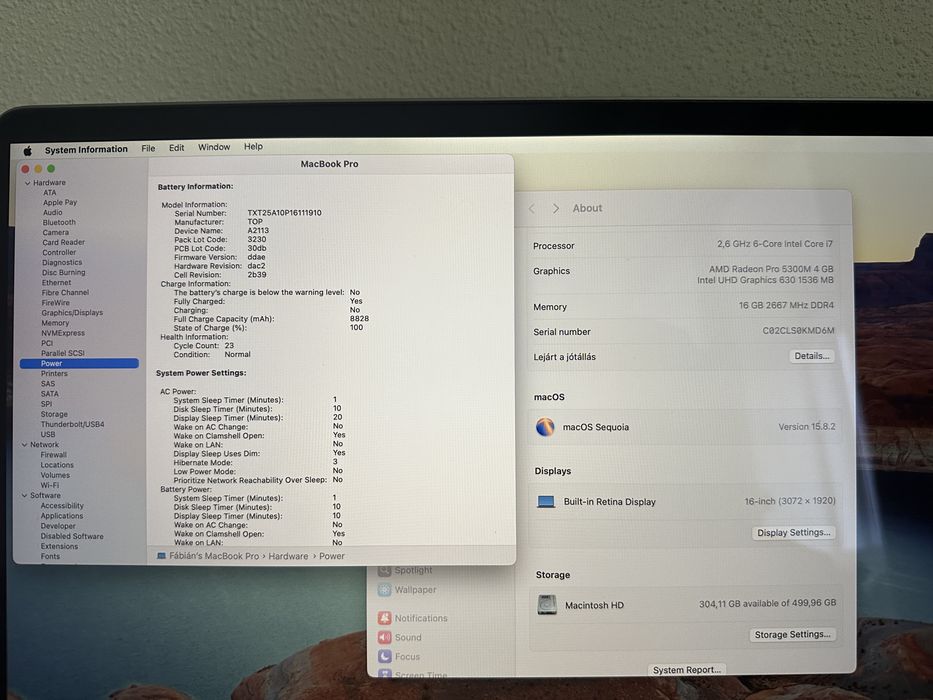Select Camera in the sidebar

(55, 233)
